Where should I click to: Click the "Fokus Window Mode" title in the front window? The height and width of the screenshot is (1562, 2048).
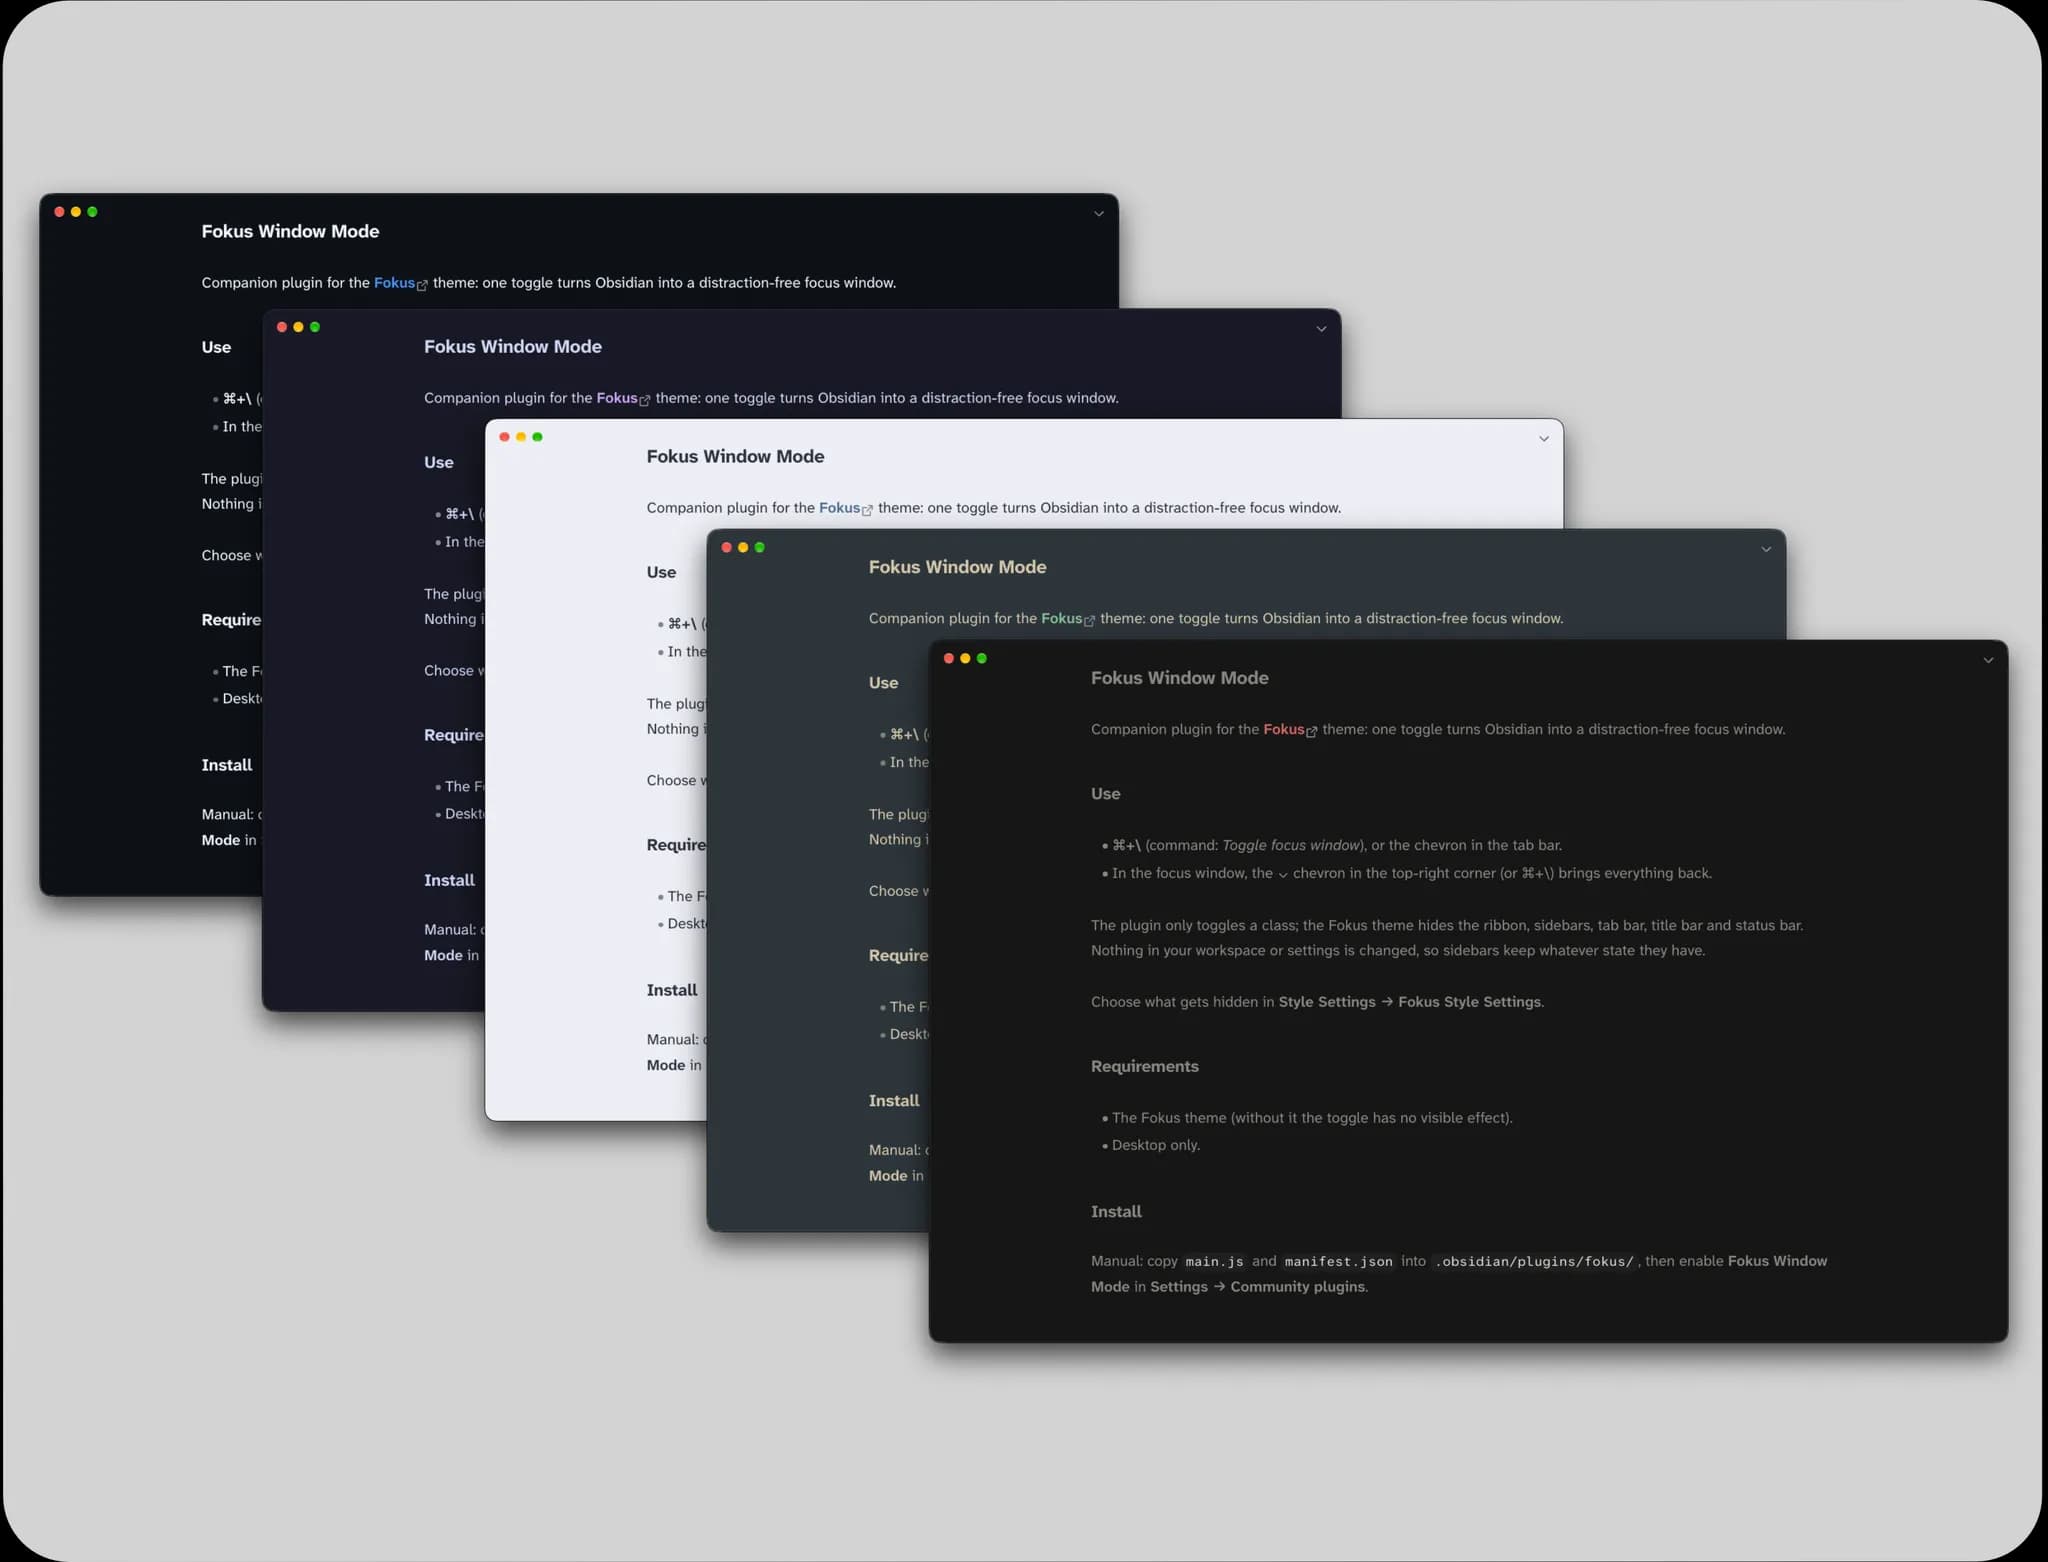click(1180, 678)
